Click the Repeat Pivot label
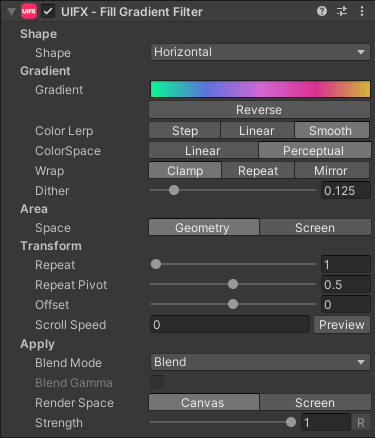 pyautogui.click(x=71, y=285)
